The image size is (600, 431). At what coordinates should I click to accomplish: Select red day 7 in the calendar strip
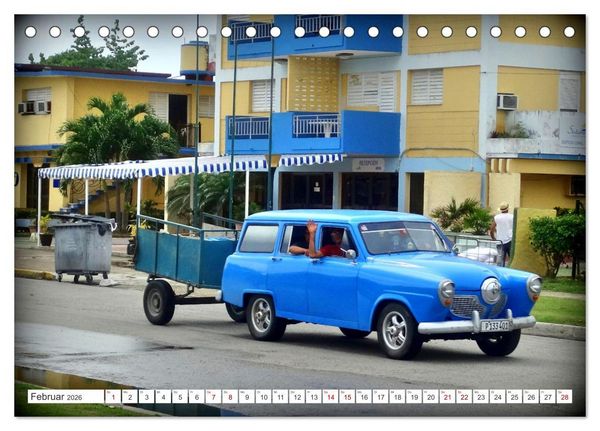[214, 397]
